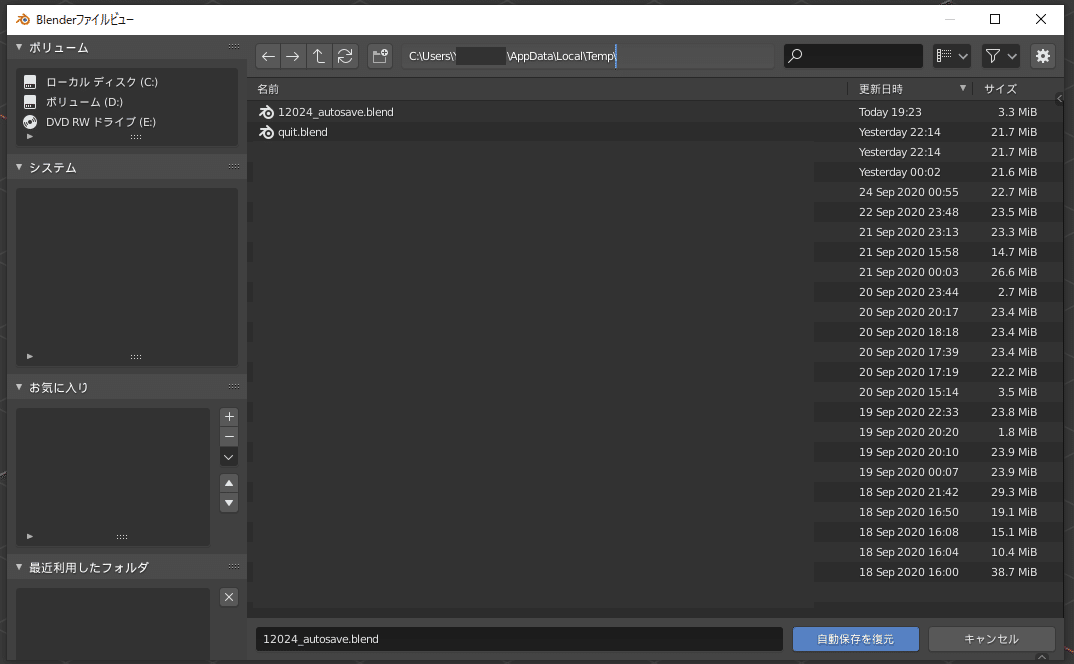This screenshot has width=1074, height=664.
Task: Collapse the お気に入り panel
Action: 19,387
